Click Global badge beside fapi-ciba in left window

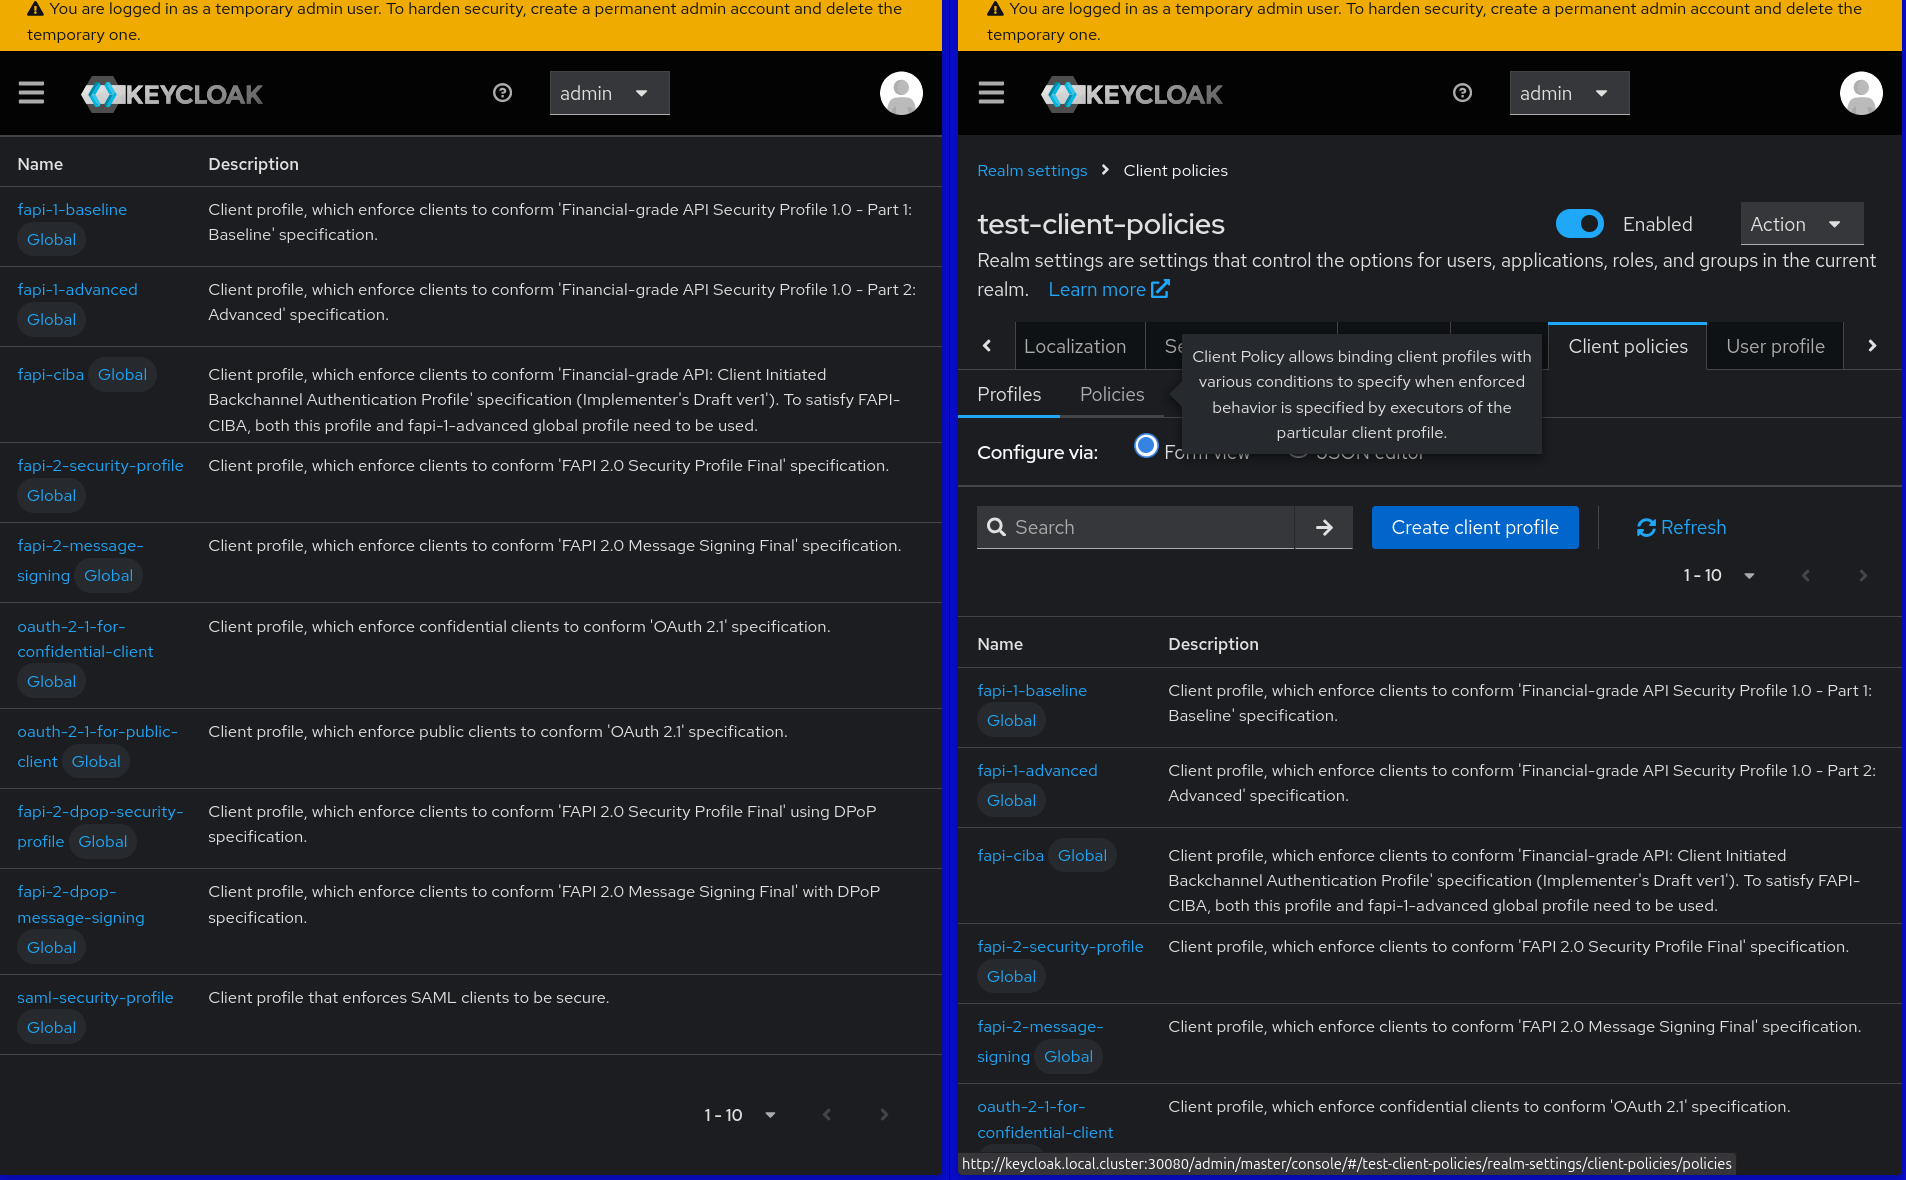[x=123, y=374]
